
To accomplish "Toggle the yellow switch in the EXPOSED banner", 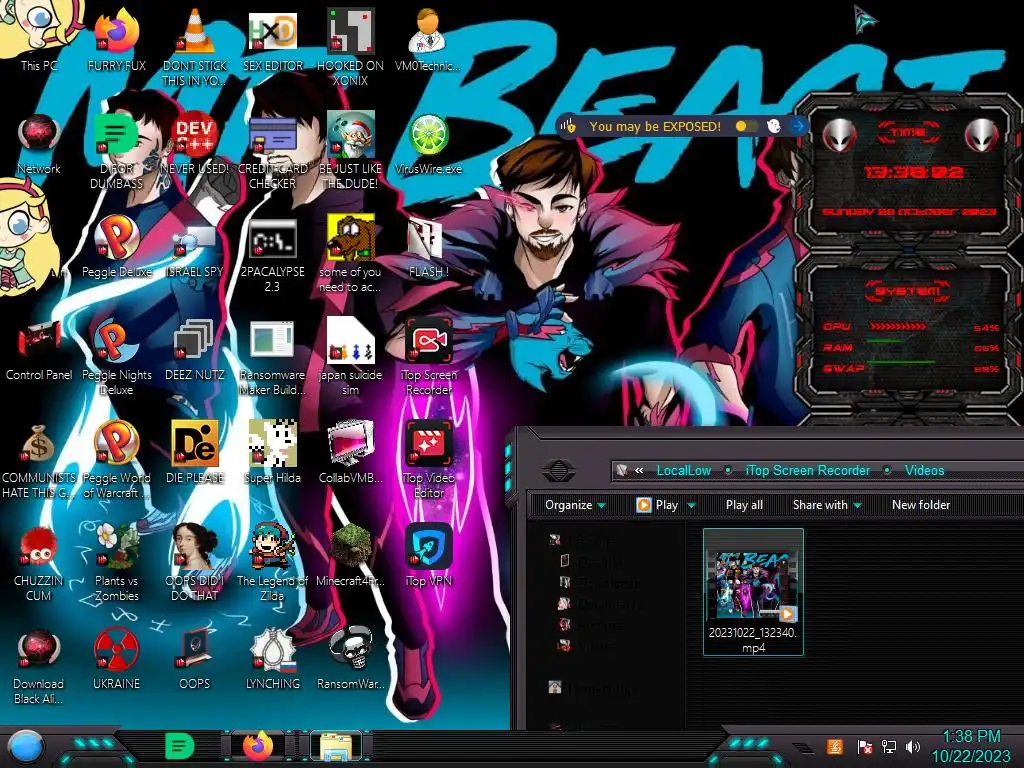I will point(746,126).
